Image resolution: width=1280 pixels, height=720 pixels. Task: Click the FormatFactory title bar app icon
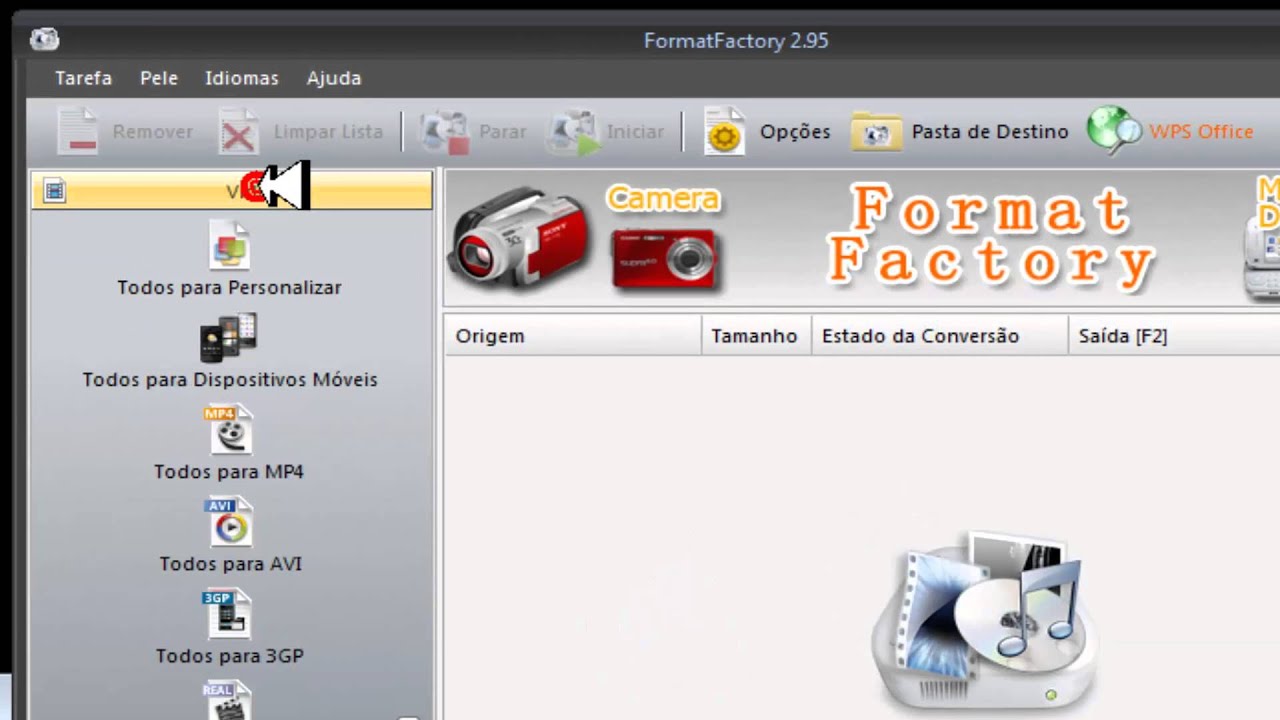pyautogui.click(x=45, y=40)
